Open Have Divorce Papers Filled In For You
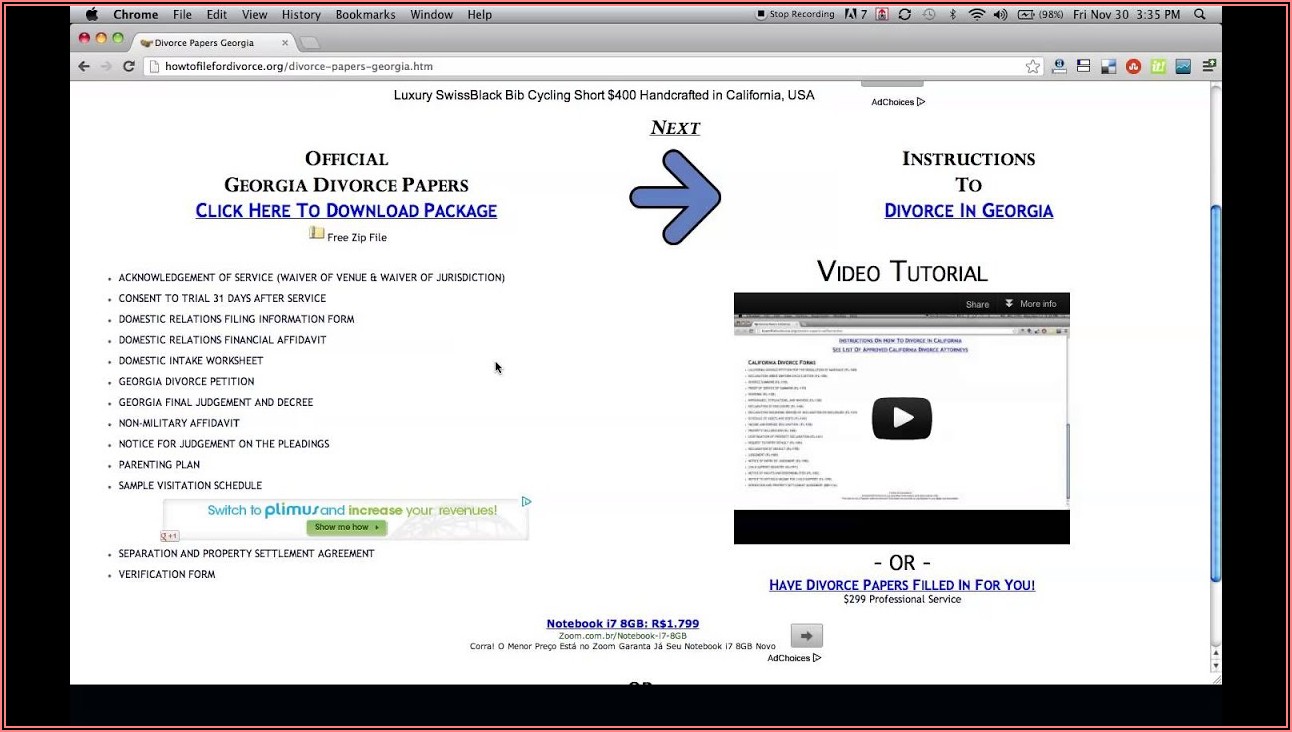The height and width of the screenshot is (732, 1292). [x=902, y=585]
